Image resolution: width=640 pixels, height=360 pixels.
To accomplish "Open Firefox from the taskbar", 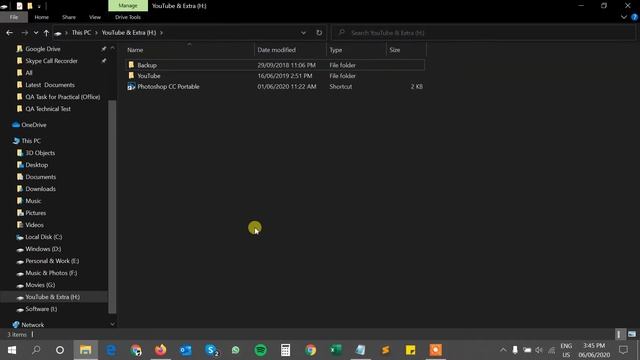I will coord(160,350).
